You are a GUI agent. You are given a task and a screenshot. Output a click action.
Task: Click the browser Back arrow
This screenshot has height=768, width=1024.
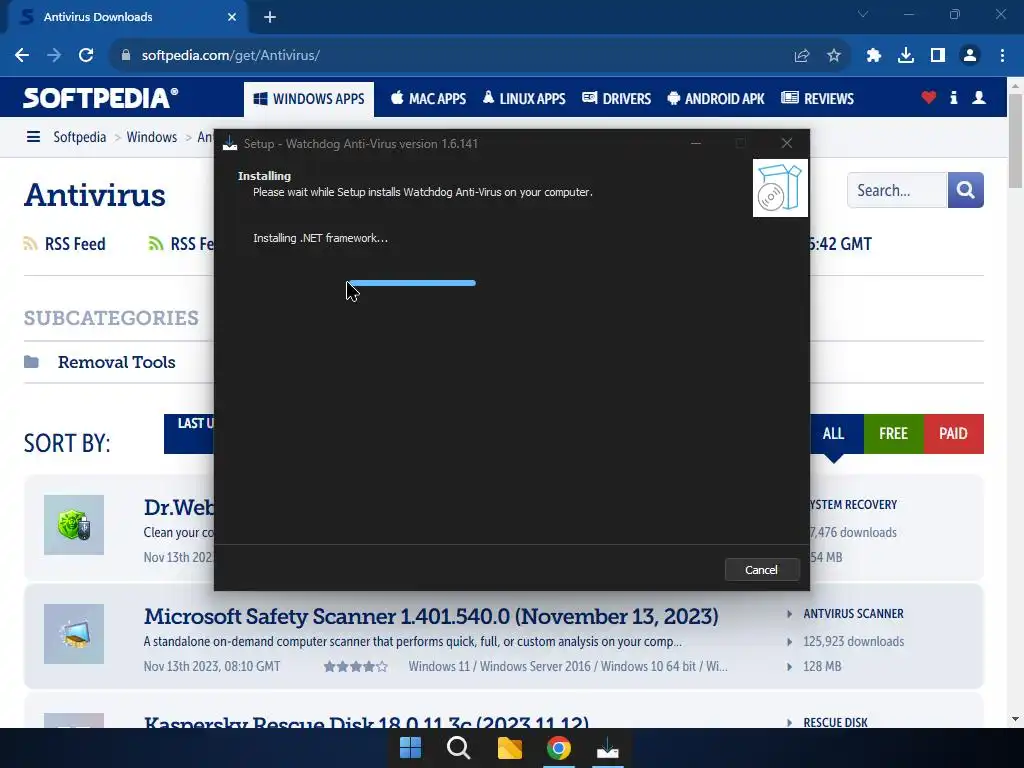point(22,56)
